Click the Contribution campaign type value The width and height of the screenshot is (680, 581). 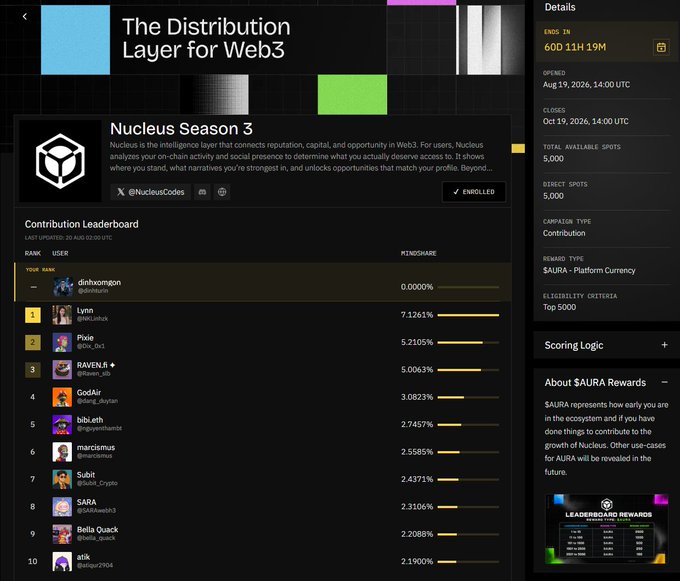point(564,233)
